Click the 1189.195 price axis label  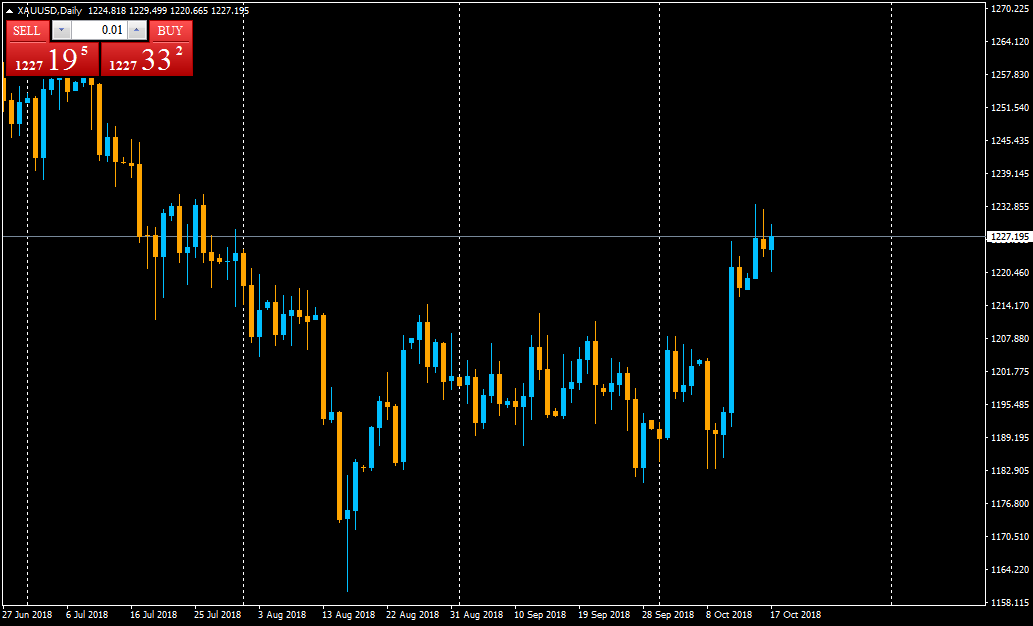[x=1010, y=438]
